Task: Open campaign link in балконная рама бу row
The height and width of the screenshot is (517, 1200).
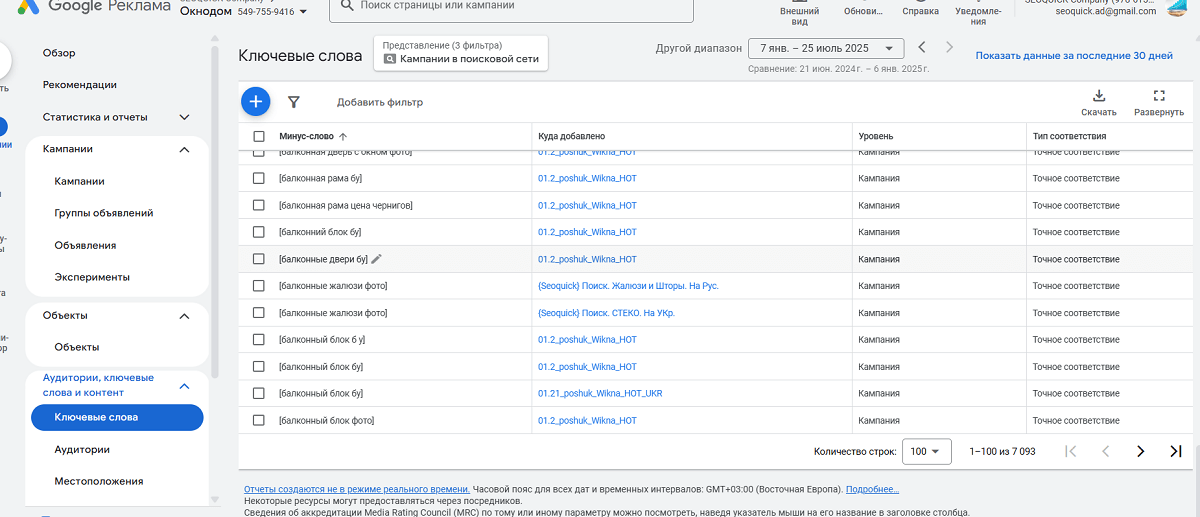Action: click(587, 178)
